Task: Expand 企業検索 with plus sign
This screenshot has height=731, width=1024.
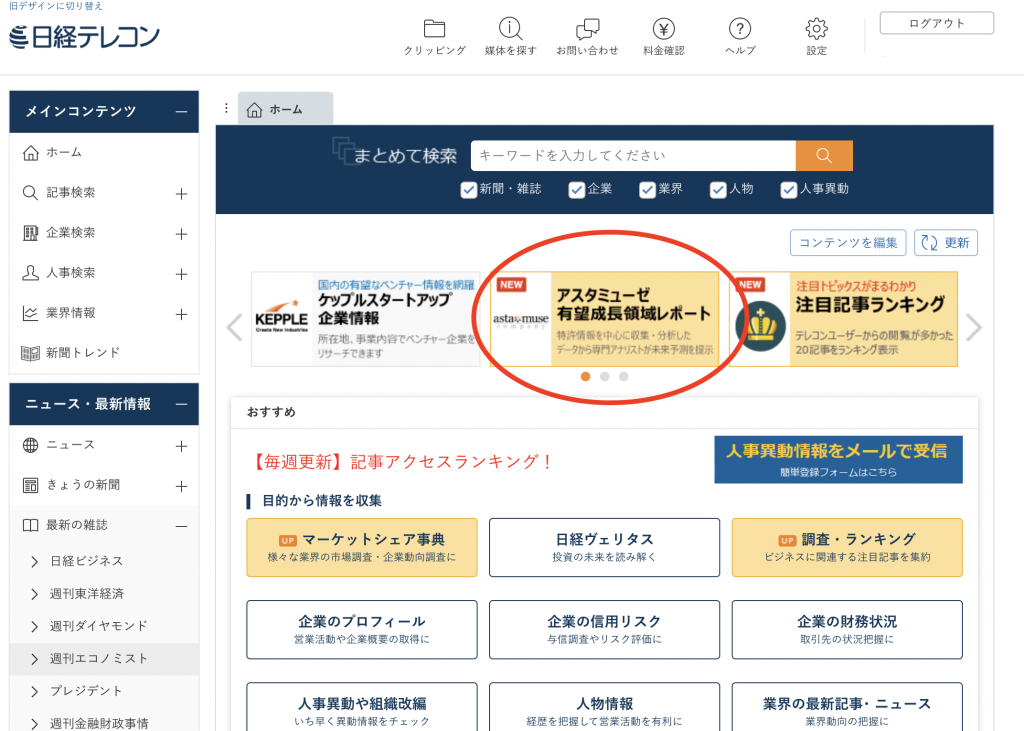Action: (x=182, y=234)
